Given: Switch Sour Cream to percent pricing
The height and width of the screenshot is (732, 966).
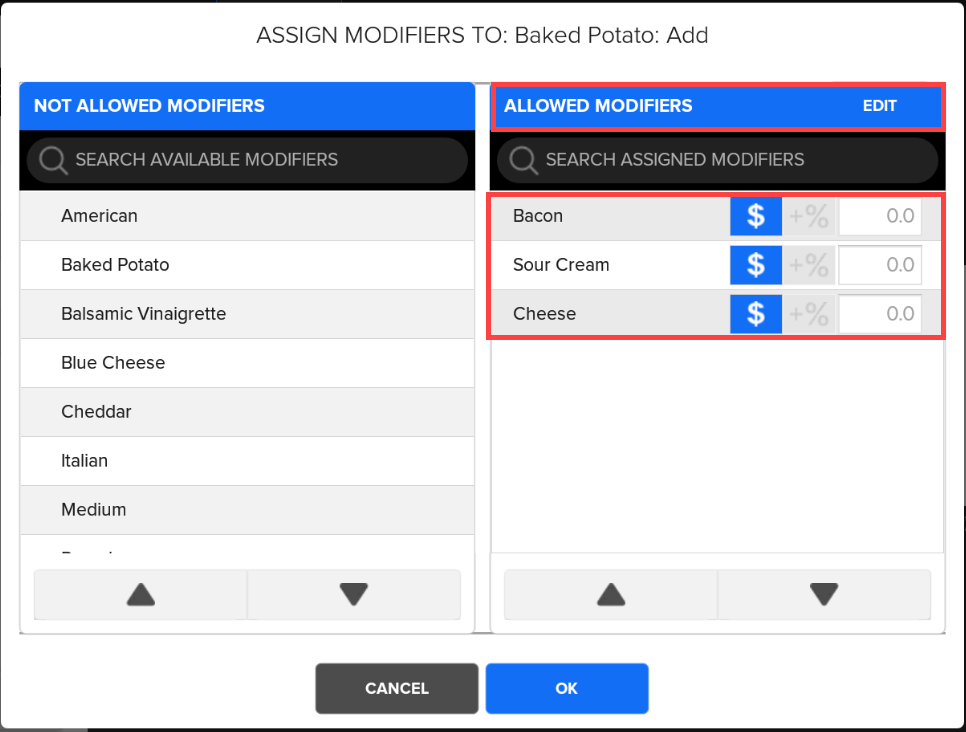Looking at the screenshot, I should (x=809, y=265).
